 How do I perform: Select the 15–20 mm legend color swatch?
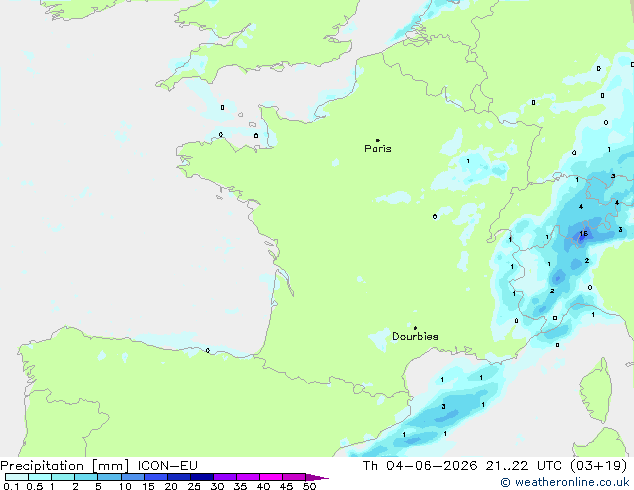coord(156,477)
